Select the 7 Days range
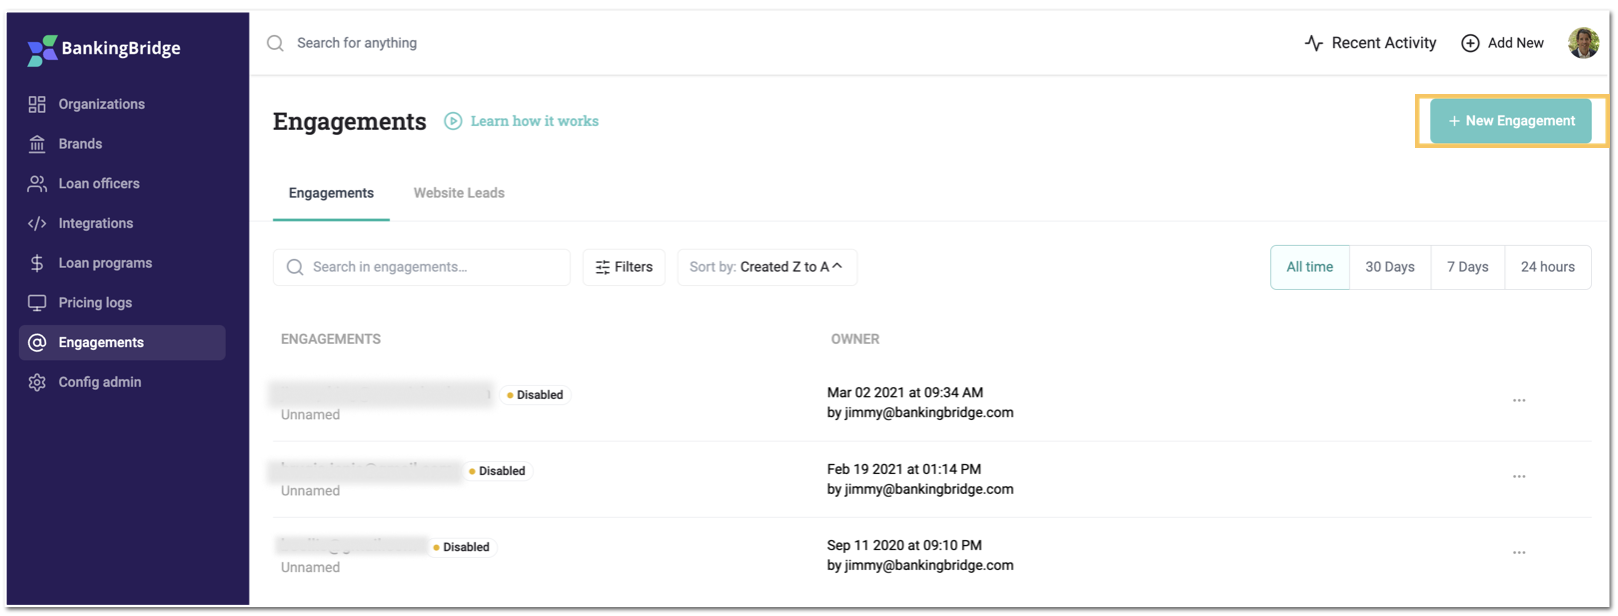Image resolution: width=1618 pixels, height=616 pixels. (x=1468, y=267)
